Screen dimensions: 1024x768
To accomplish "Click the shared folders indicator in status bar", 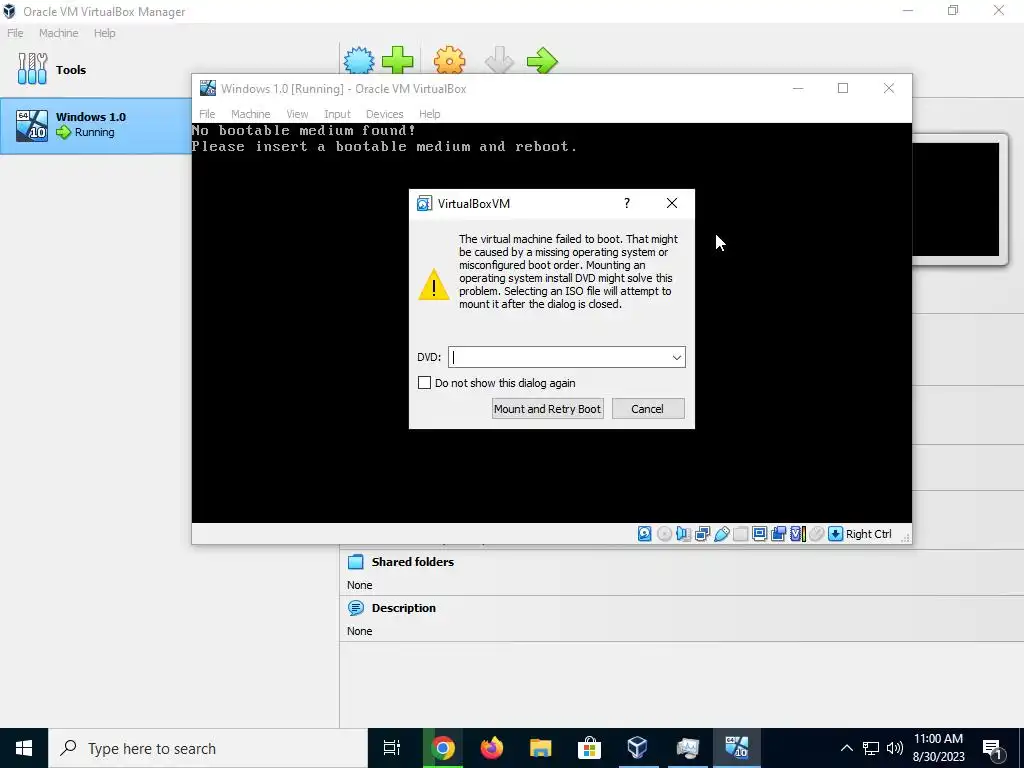I will (741, 534).
